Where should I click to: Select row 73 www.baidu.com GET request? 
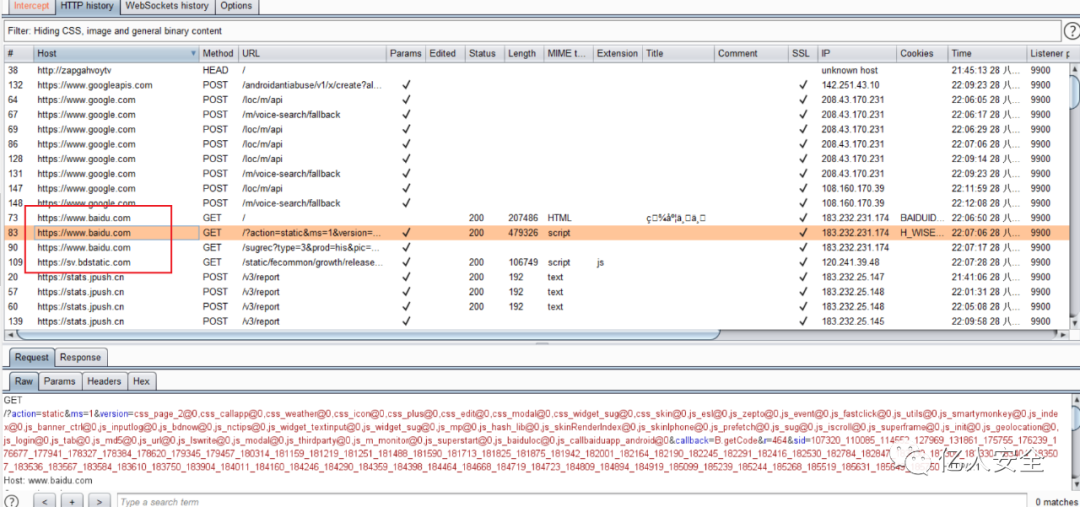coord(537,218)
